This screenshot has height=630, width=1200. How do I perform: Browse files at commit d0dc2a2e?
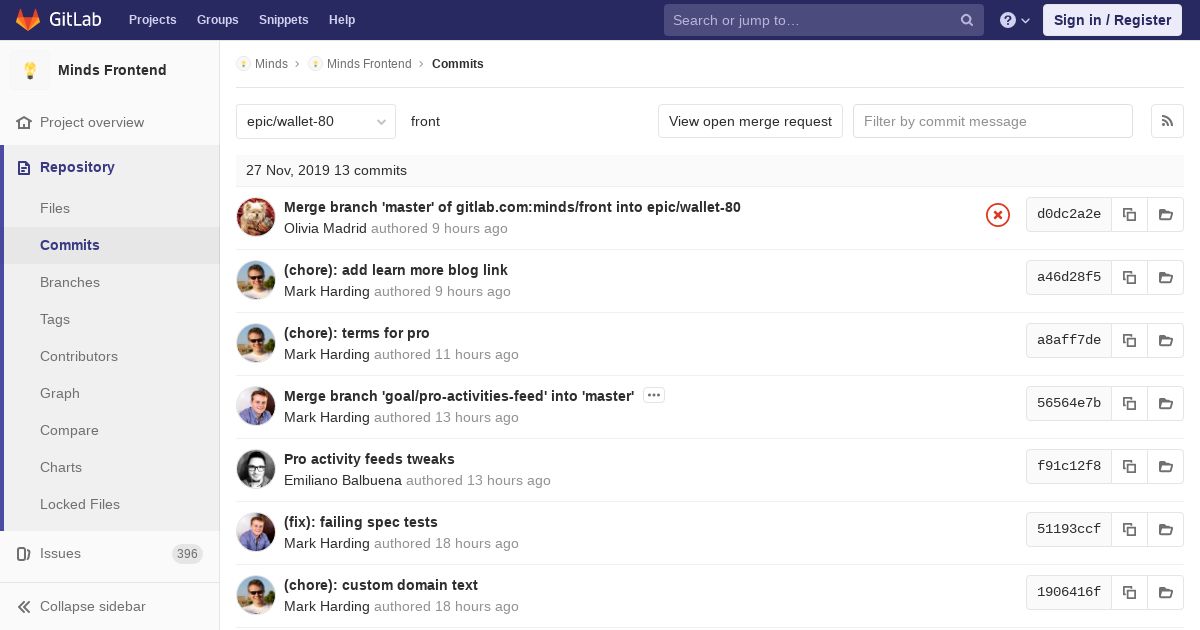click(1166, 214)
